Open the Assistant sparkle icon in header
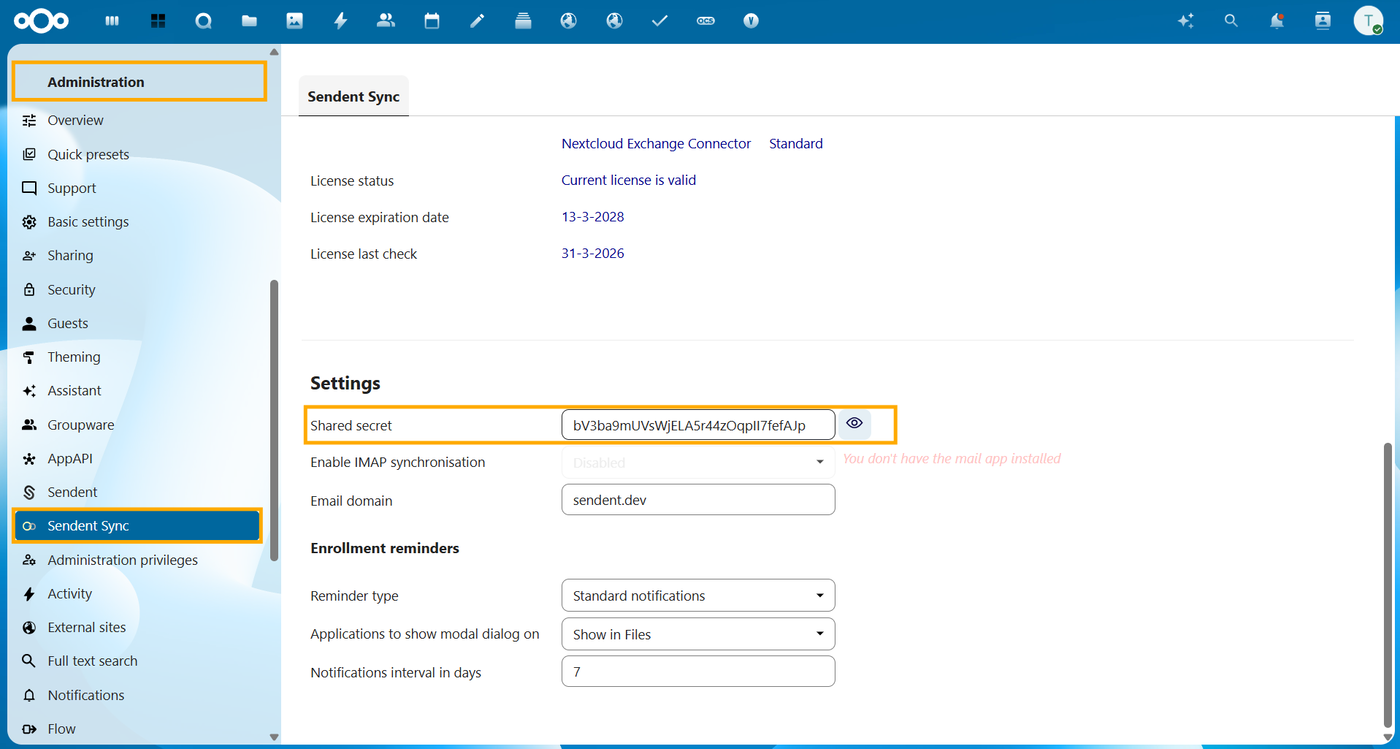 tap(1186, 21)
